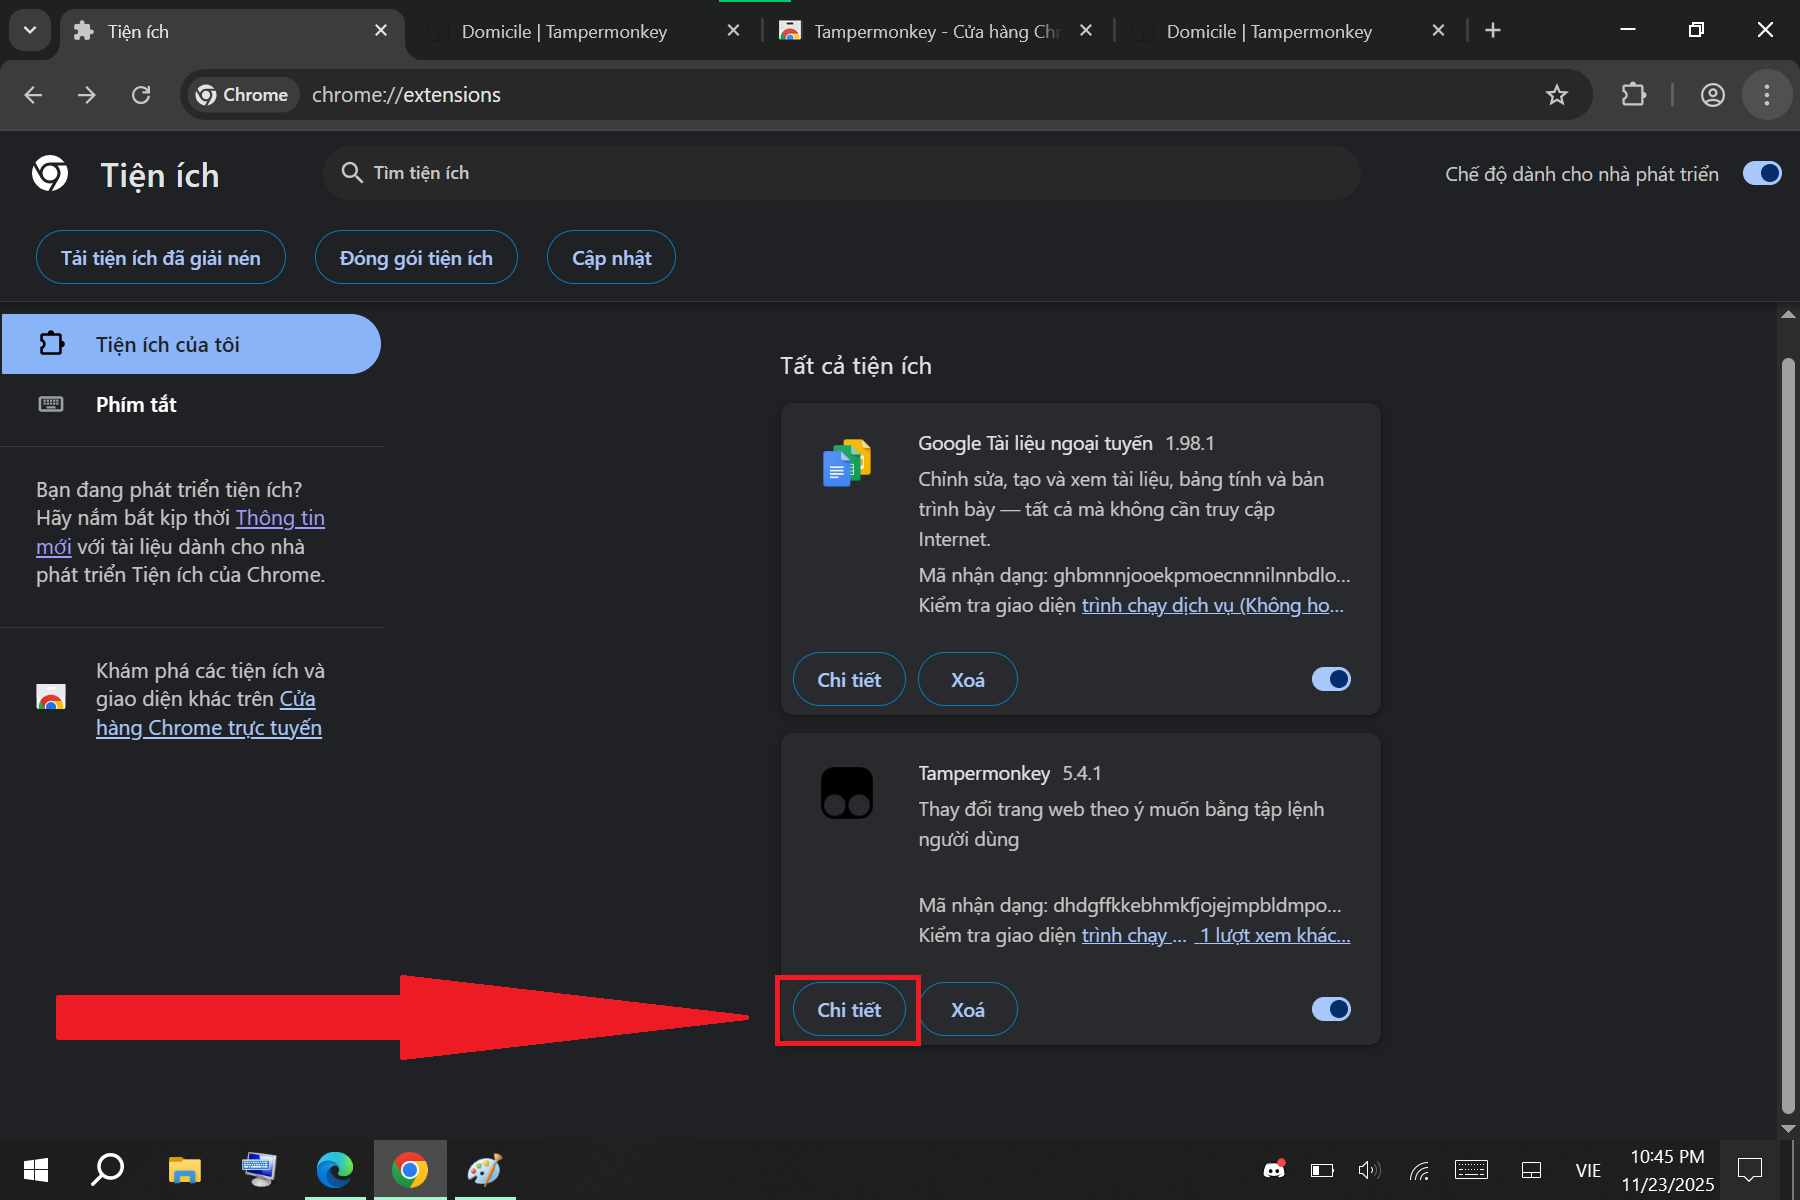Click Xoá button for Google Tài liệu

click(x=967, y=680)
